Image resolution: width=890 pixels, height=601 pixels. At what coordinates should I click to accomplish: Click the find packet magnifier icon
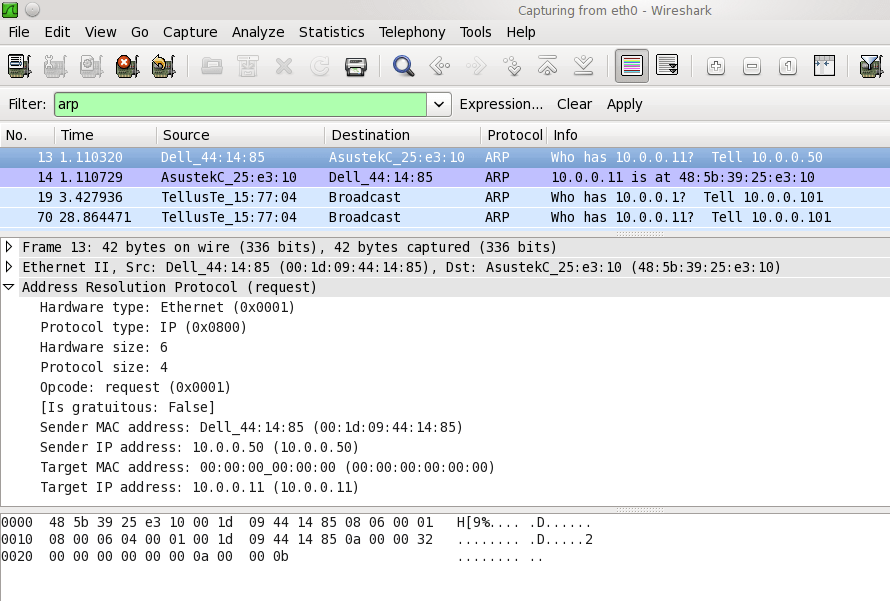(404, 66)
